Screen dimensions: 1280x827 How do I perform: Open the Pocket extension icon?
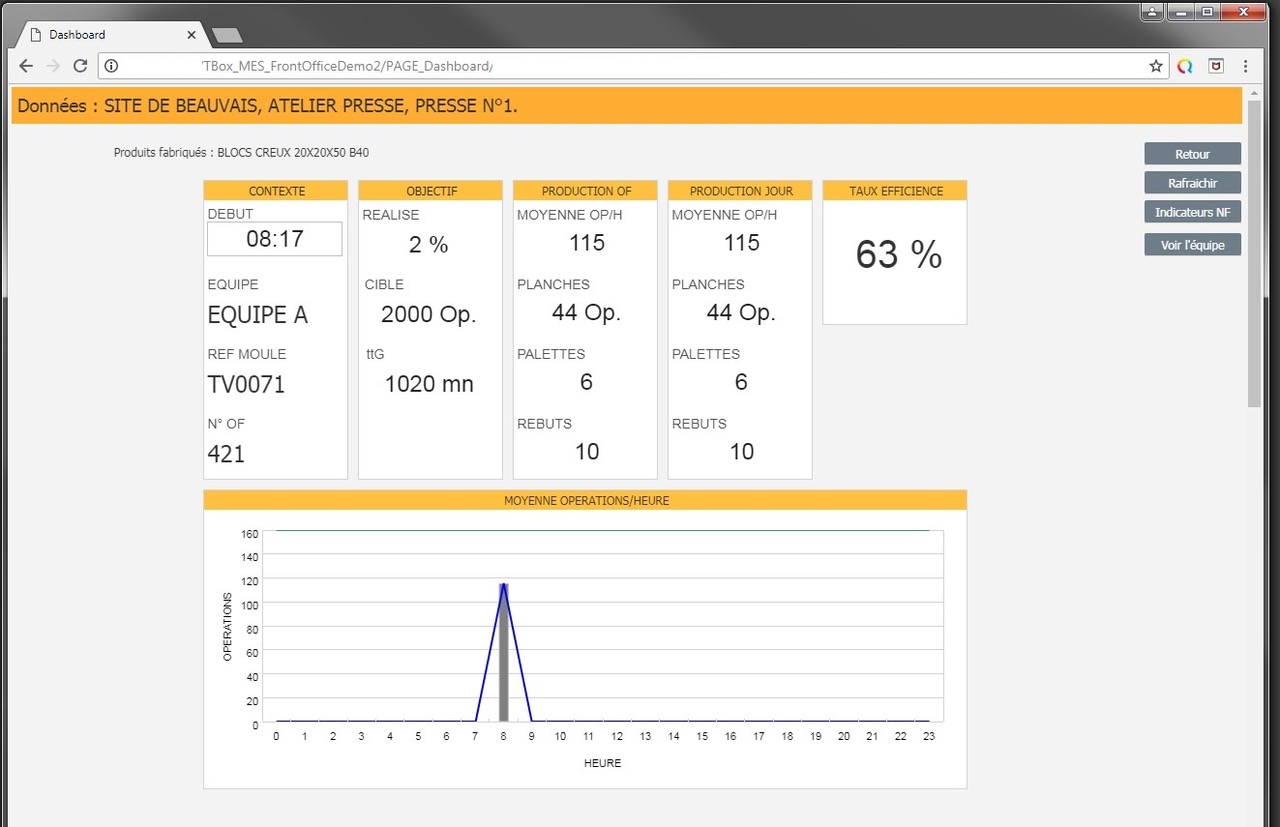pos(1216,66)
